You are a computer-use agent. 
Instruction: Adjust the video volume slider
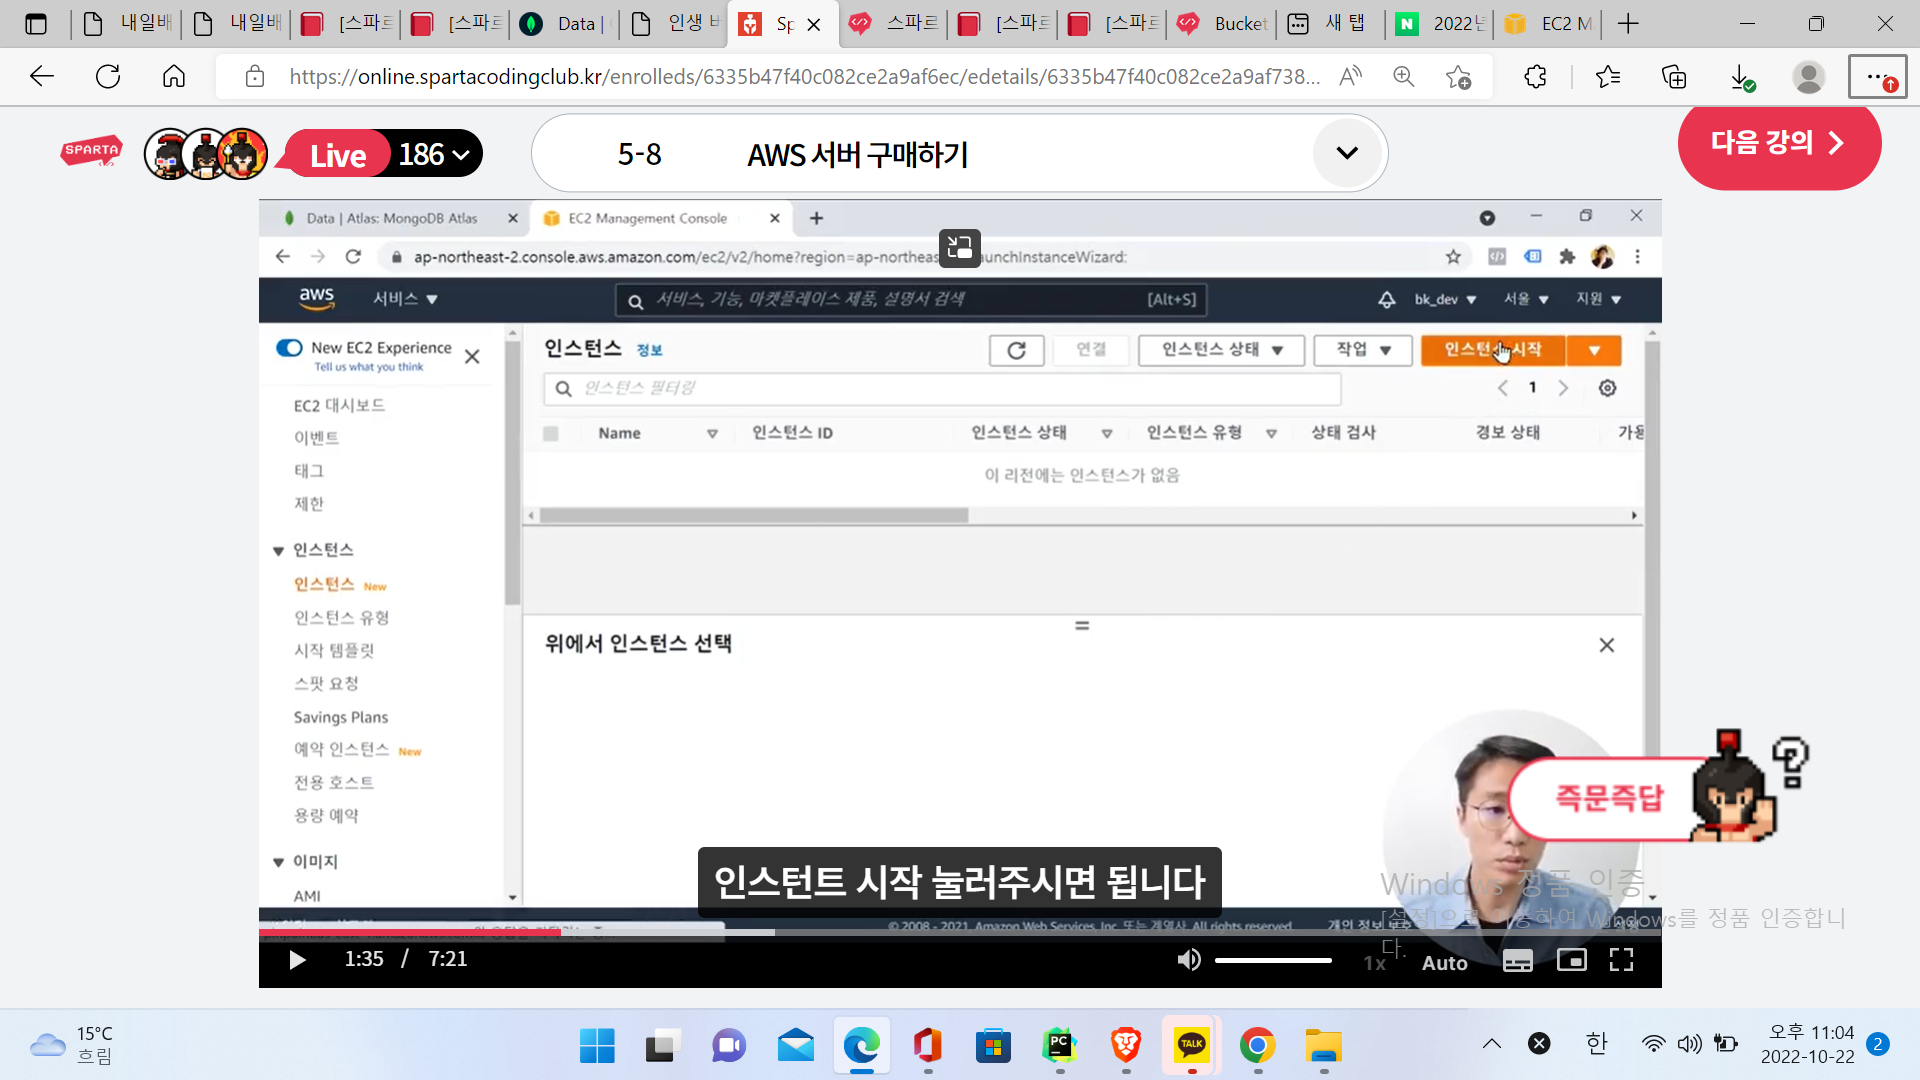(x=1273, y=960)
